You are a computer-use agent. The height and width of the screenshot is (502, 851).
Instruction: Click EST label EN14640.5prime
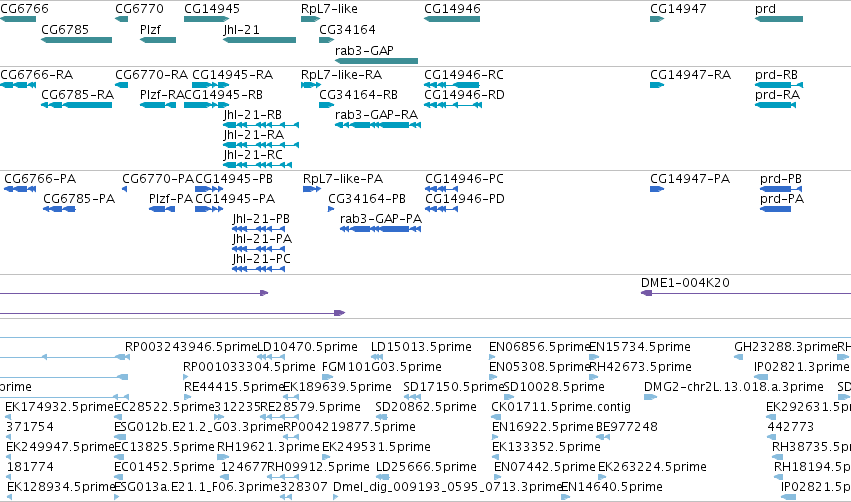click(612, 487)
